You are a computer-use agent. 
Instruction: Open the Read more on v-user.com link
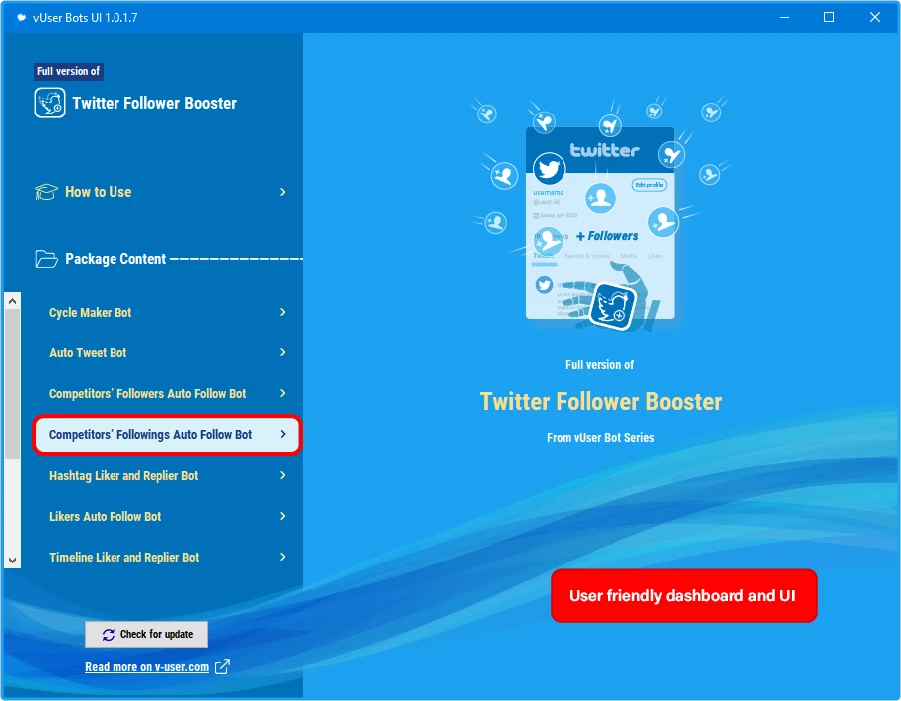(147, 667)
